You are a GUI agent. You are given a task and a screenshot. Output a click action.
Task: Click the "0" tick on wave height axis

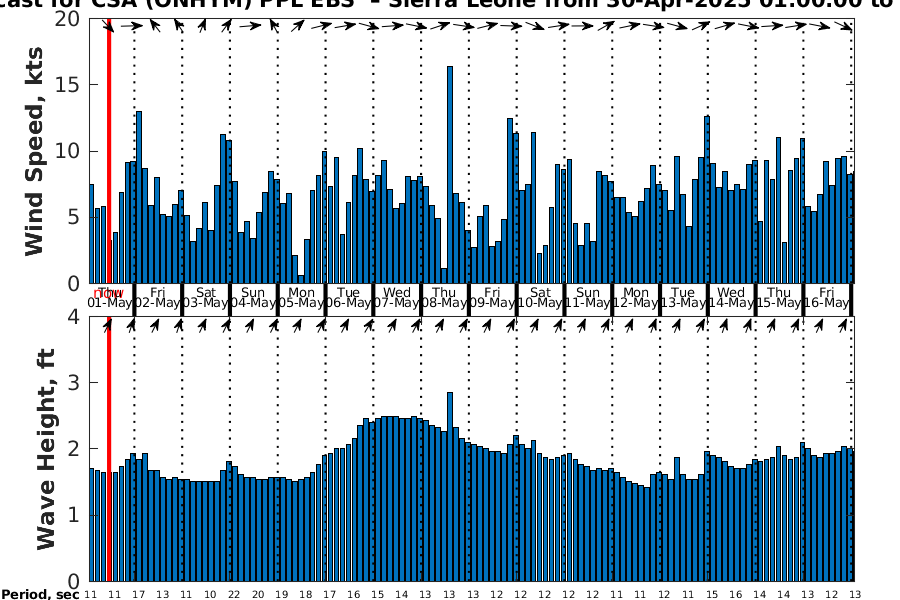tap(73, 581)
